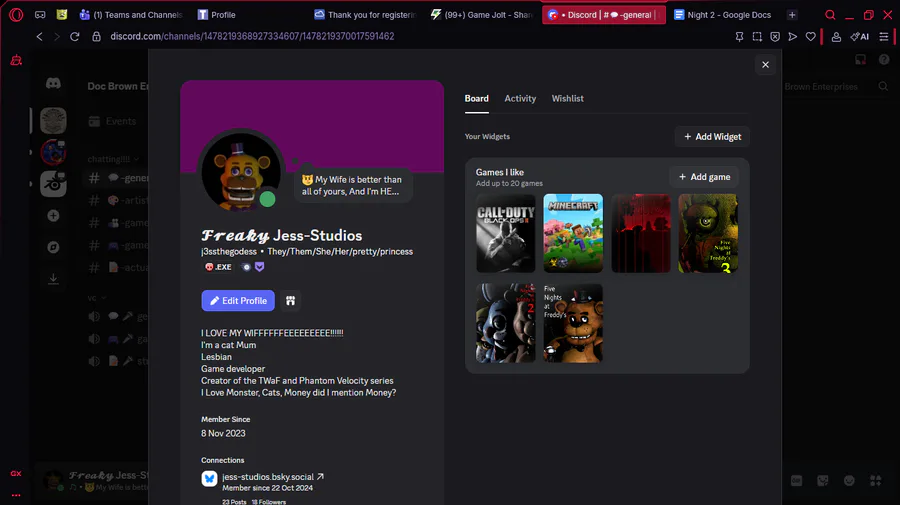Click the Add Widget button
This screenshot has height=505, width=900.
(712, 137)
